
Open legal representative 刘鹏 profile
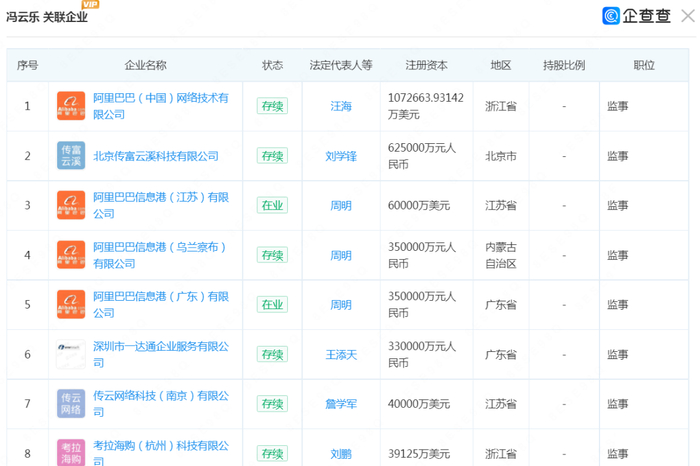tap(341, 454)
